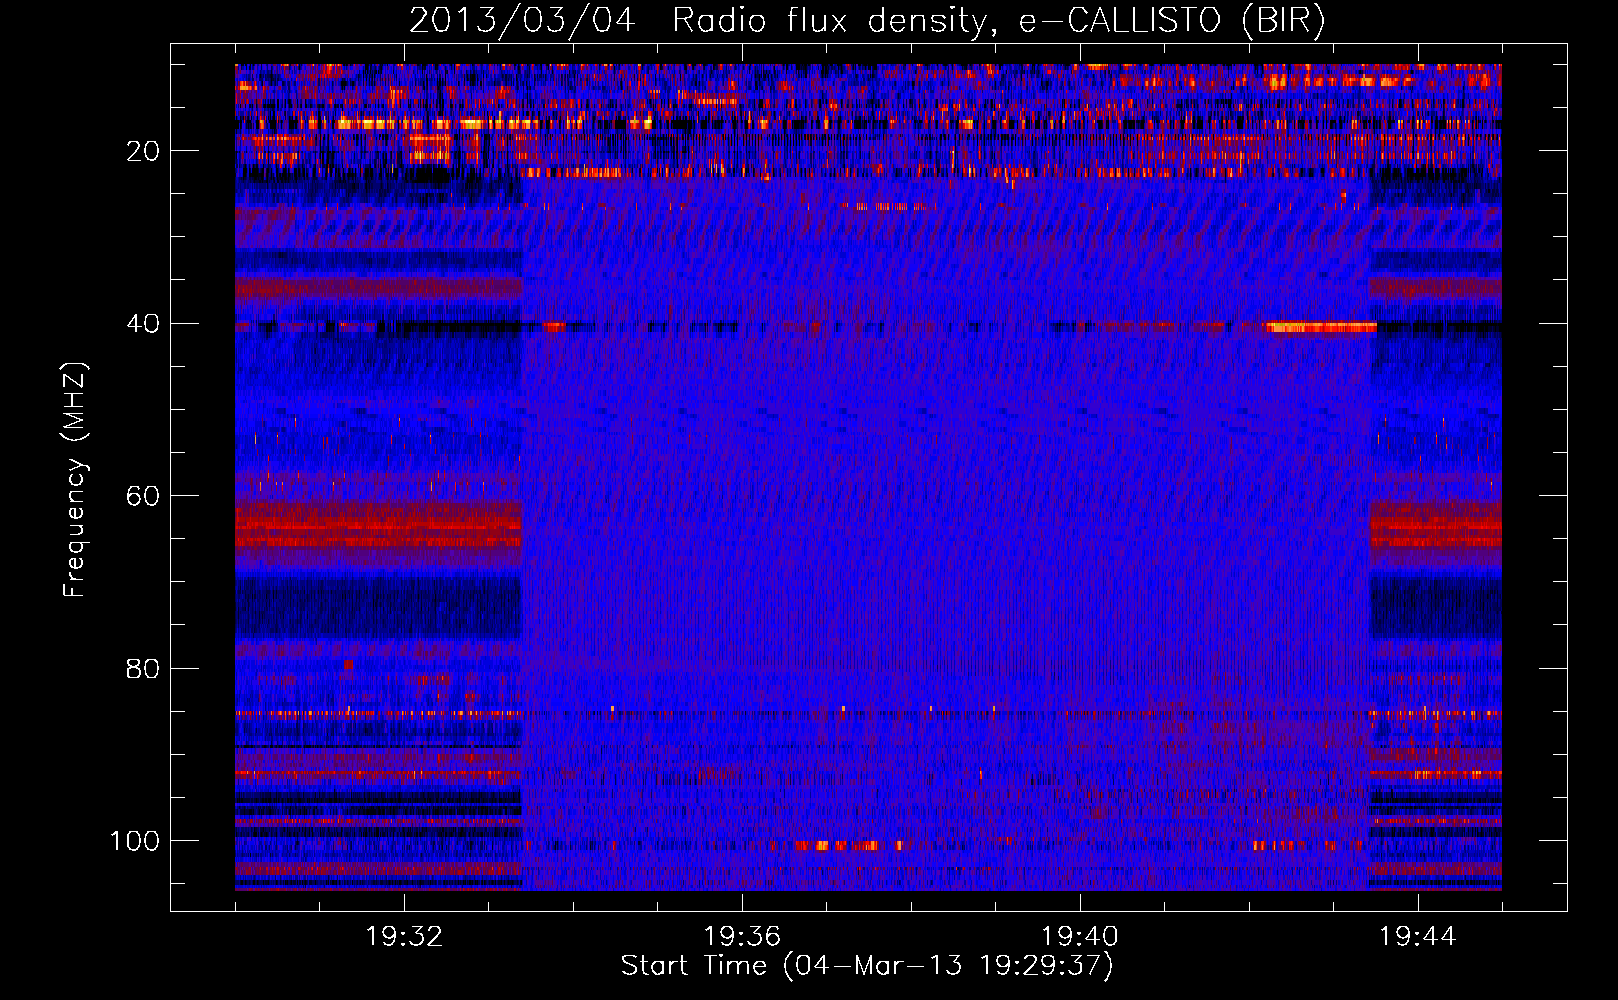Click the '19:40' time tick label
The image size is (1618, 1000).
(x=1080, y=937)
